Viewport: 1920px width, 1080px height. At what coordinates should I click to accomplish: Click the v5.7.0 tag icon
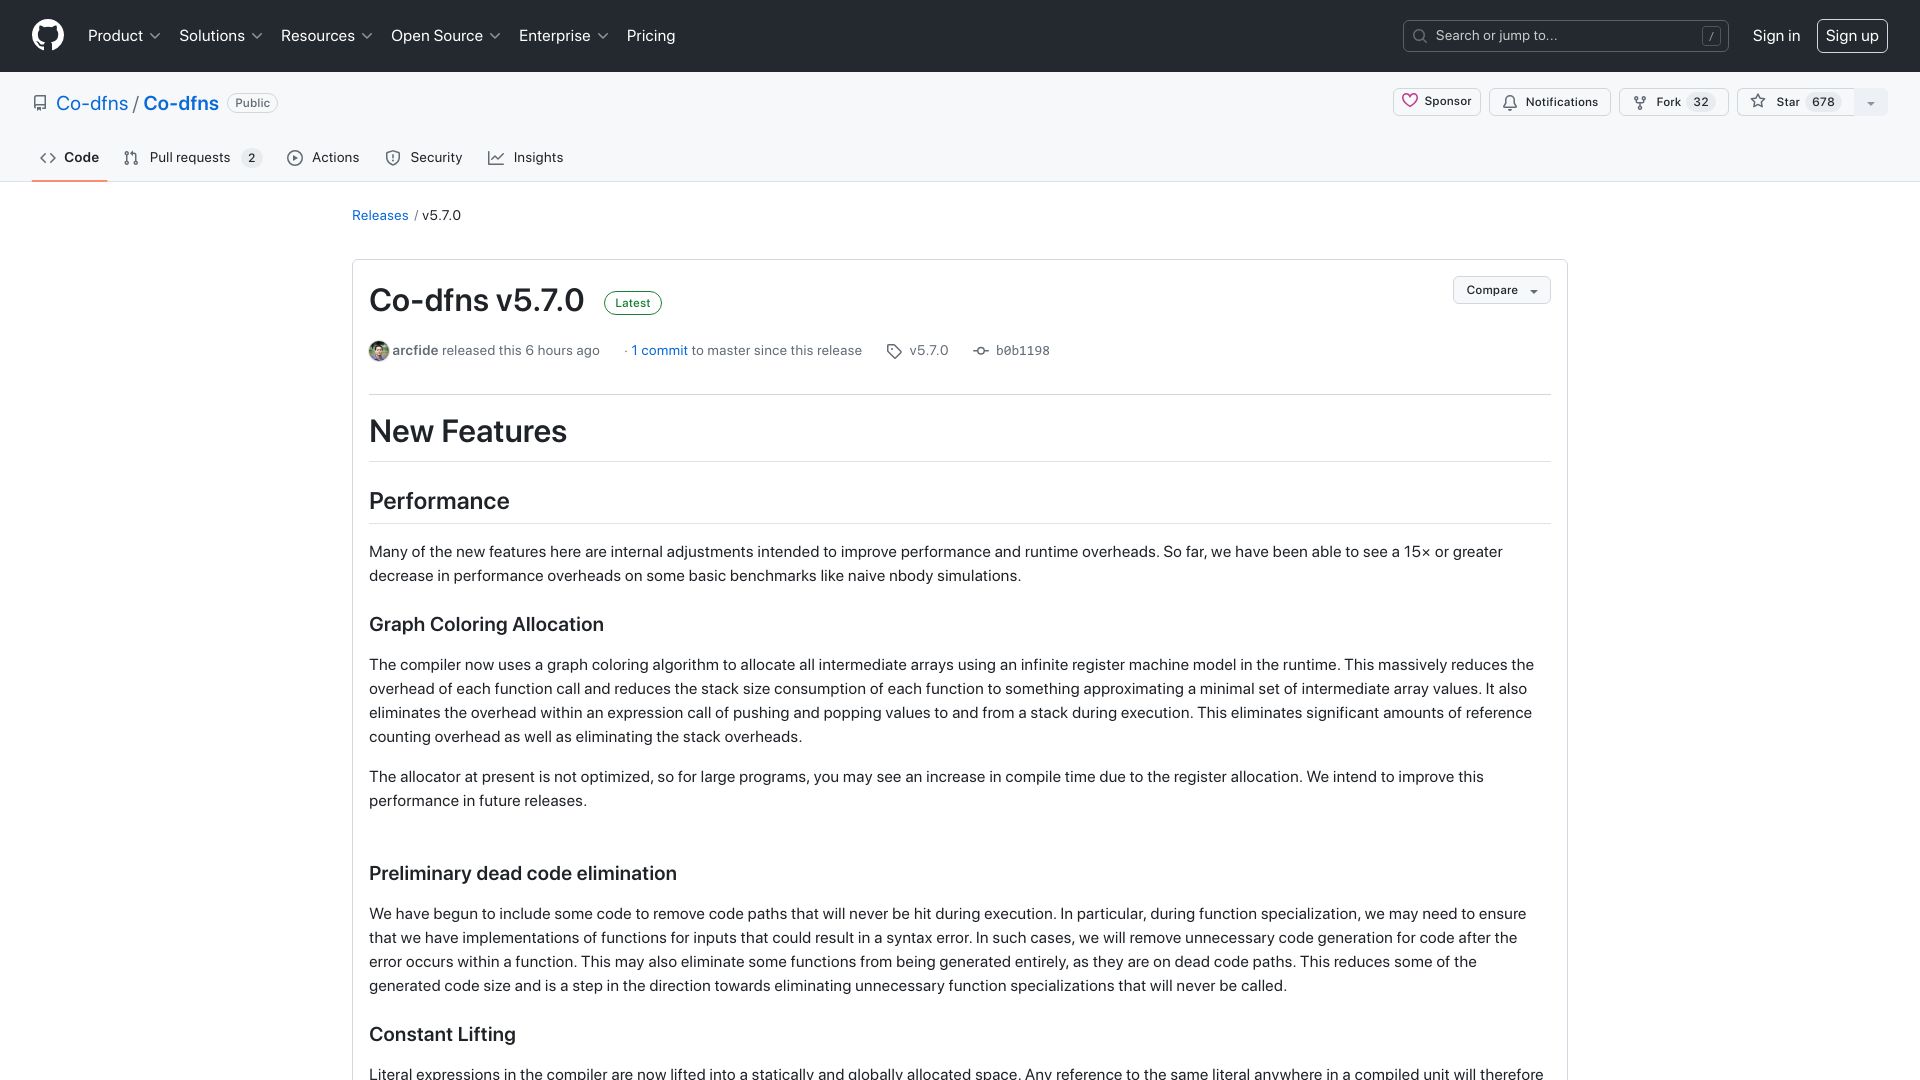point(894,351)
